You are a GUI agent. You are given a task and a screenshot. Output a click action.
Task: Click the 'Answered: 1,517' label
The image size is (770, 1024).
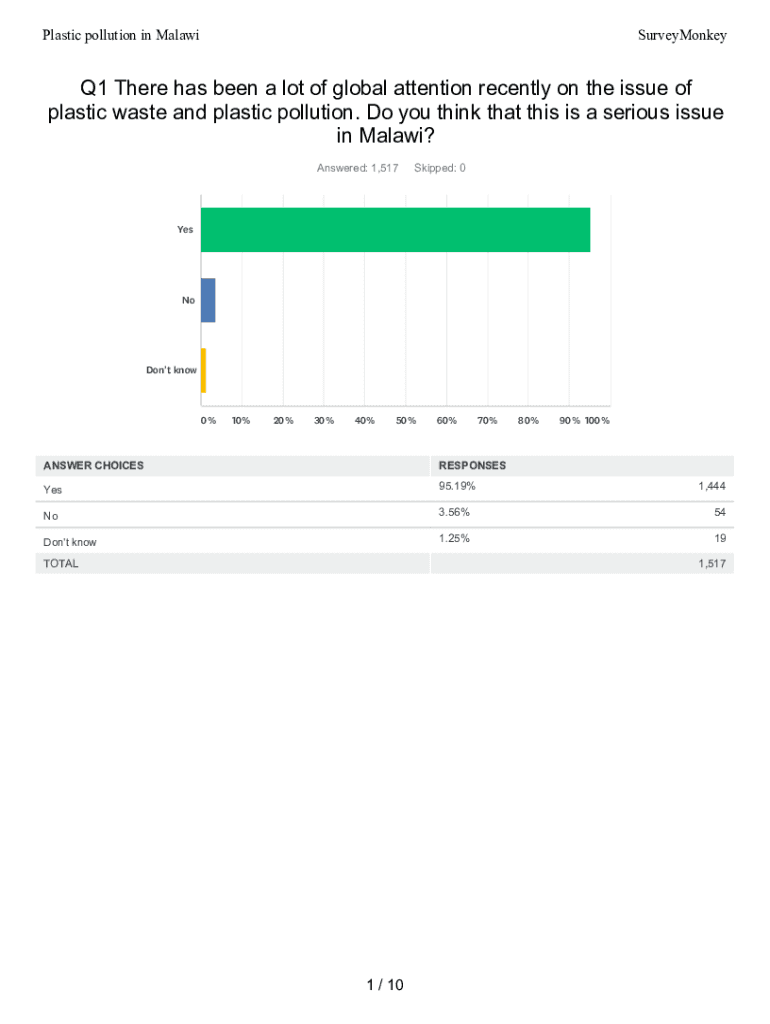(x=357, y=168)
